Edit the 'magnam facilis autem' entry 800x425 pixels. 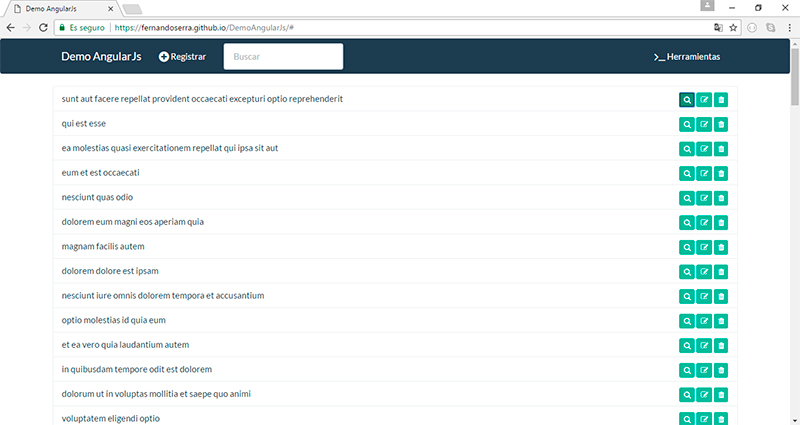pyautogui.click(x=704, y=247)
